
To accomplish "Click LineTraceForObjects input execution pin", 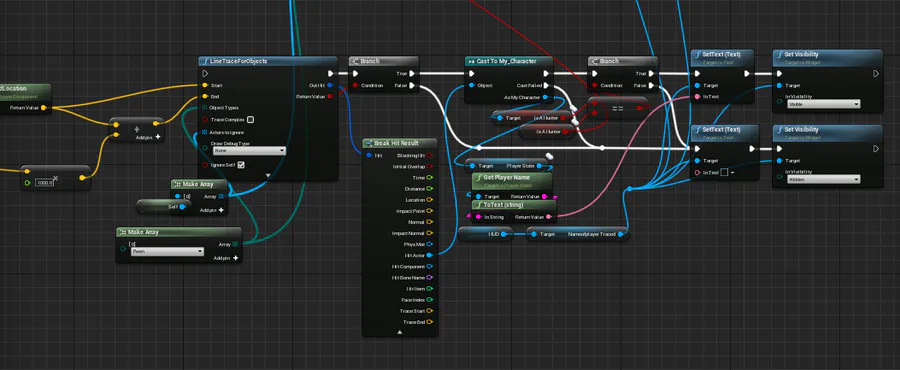I will click(x=205, y=73).
